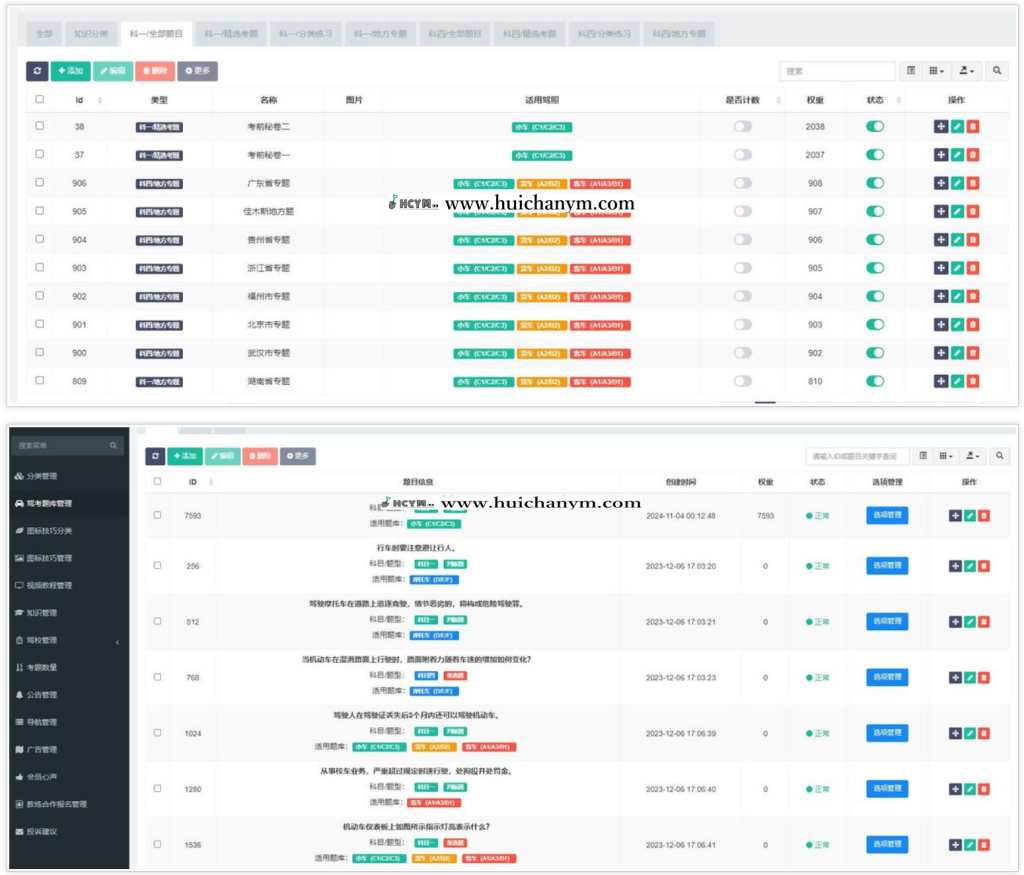
Task: Open the columns dropdown in the upper table toolbar
Action: (x=936, y=71)
